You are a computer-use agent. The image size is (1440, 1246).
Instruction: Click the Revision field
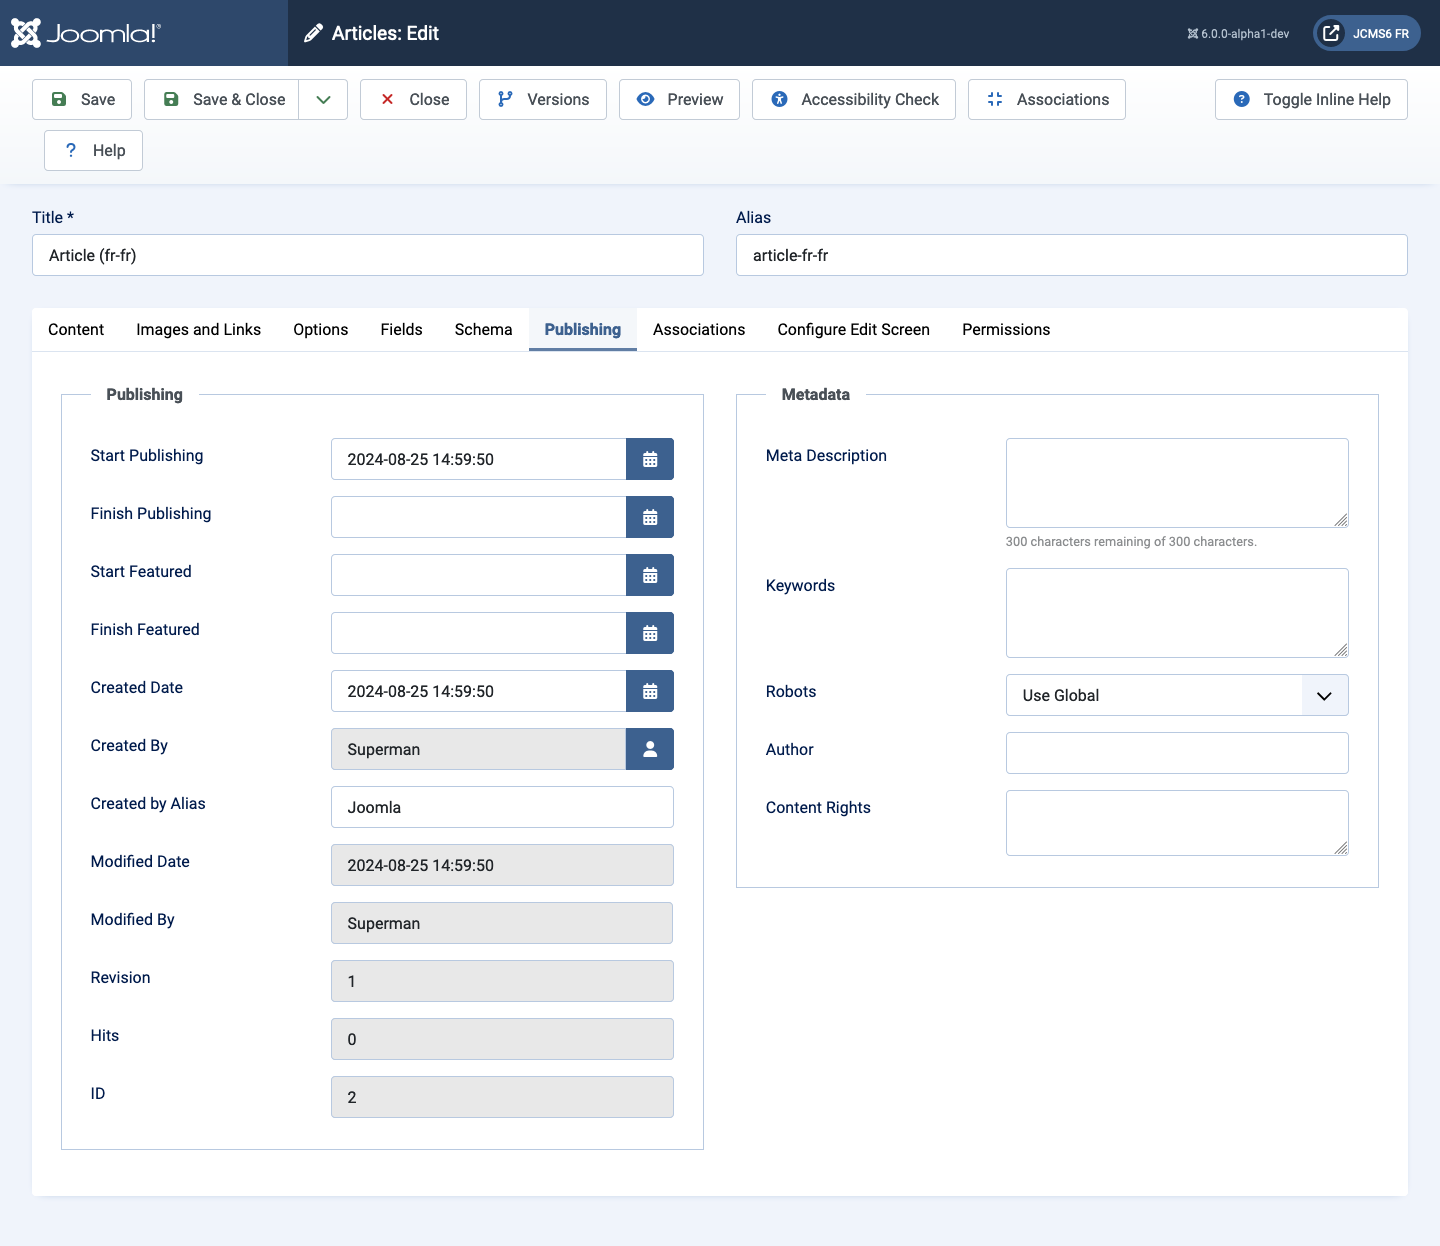pyautogui.click(x=502, y=981)
